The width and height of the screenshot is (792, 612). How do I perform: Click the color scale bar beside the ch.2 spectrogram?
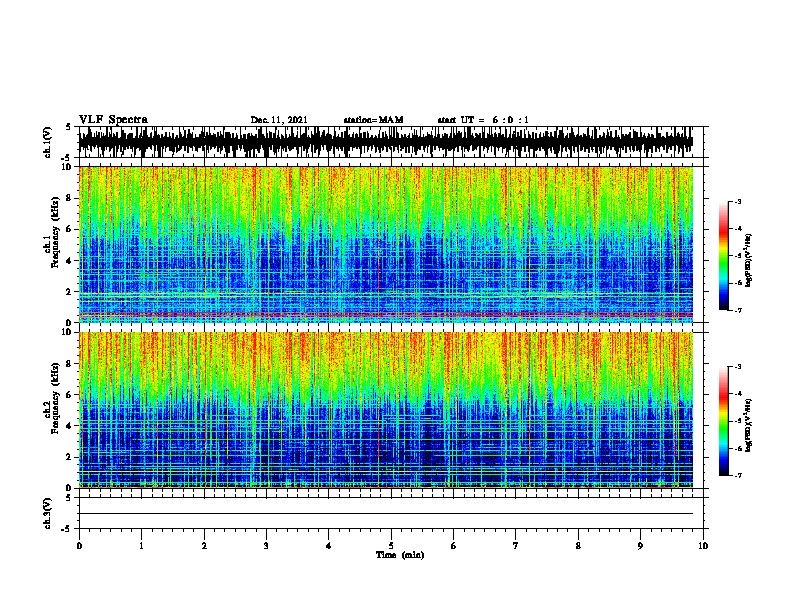point(723,421)
